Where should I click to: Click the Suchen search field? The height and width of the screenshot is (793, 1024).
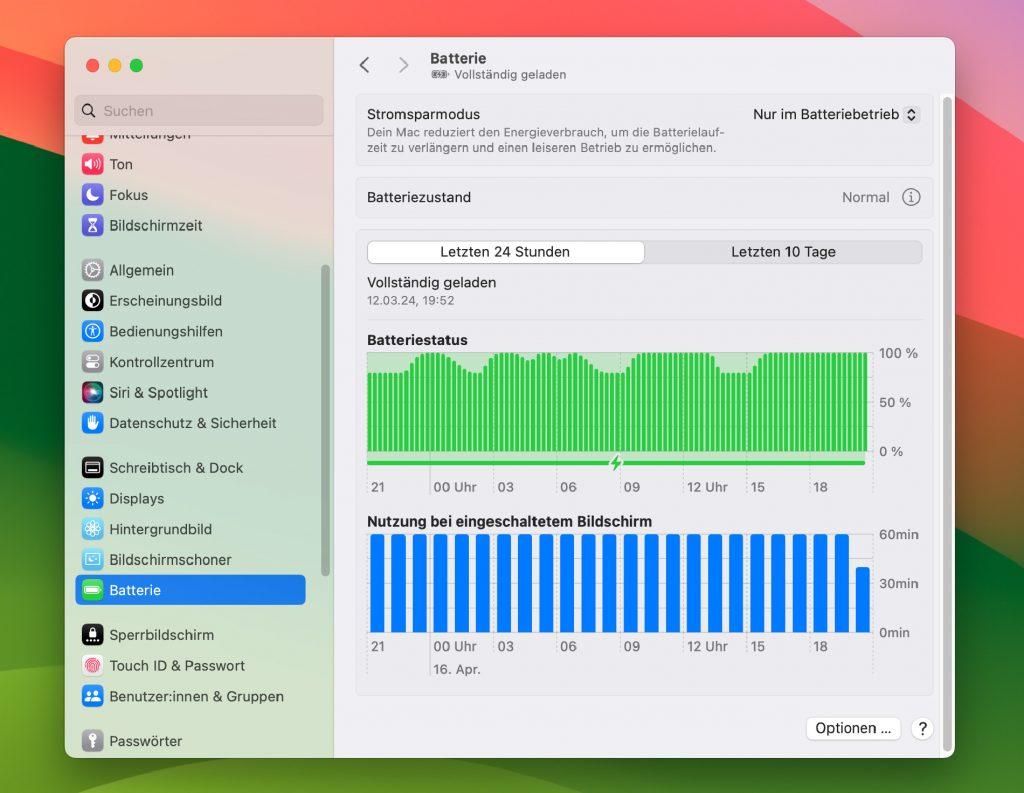click(x=199, y=111)
